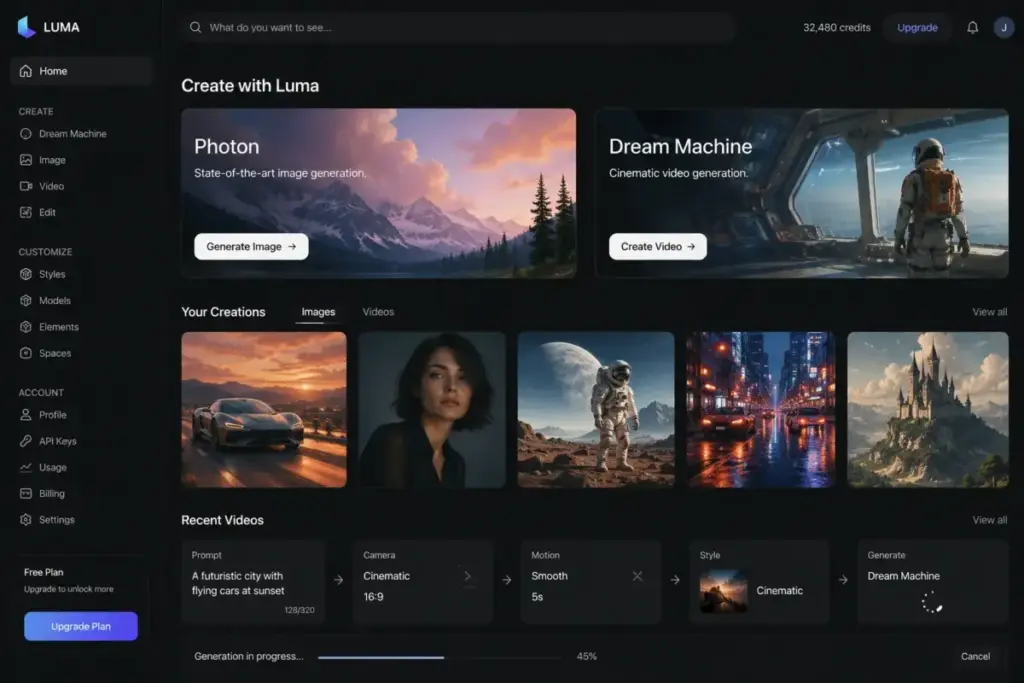Click the Smooth motion value
This screenshot has height=683, width=1024.
(x=549, y=576)
